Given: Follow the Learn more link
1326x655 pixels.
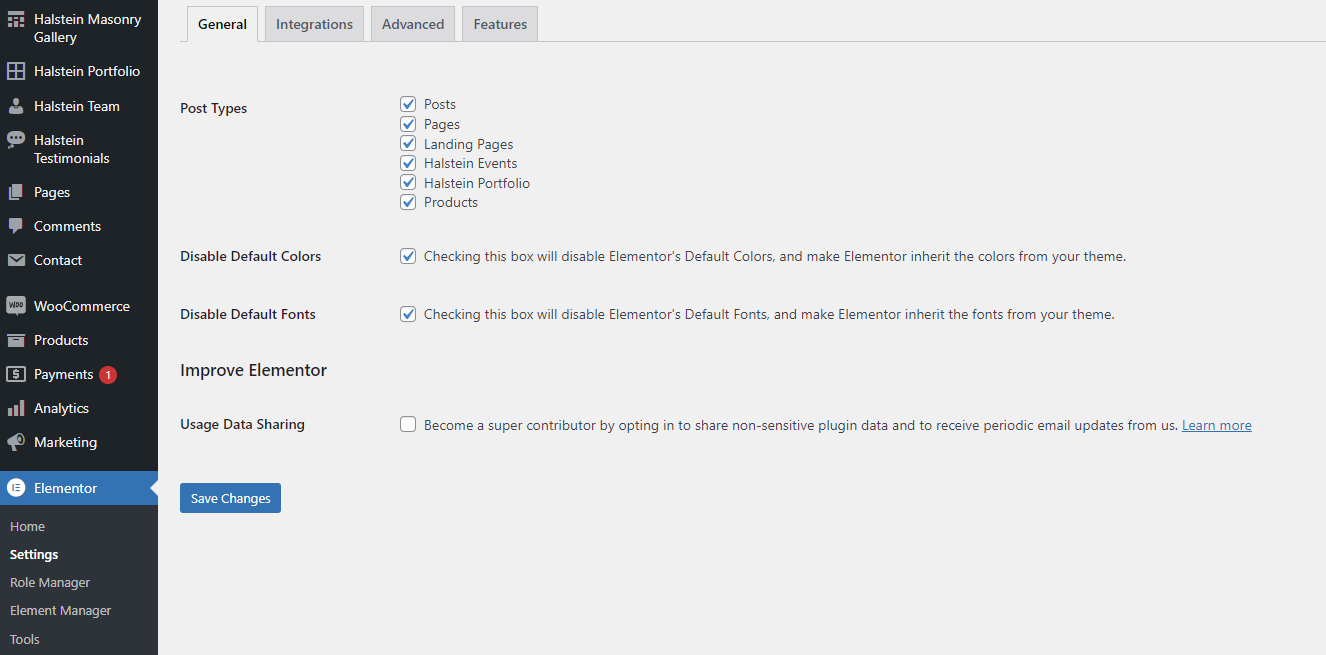Looking at the screenshot, I should coord(1217,425).
